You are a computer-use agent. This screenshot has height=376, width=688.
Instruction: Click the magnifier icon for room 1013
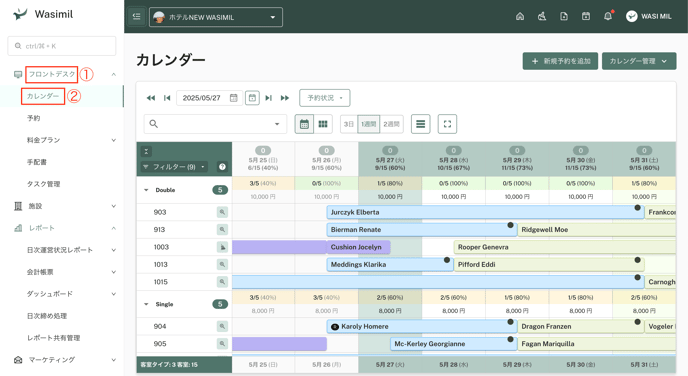222,265
